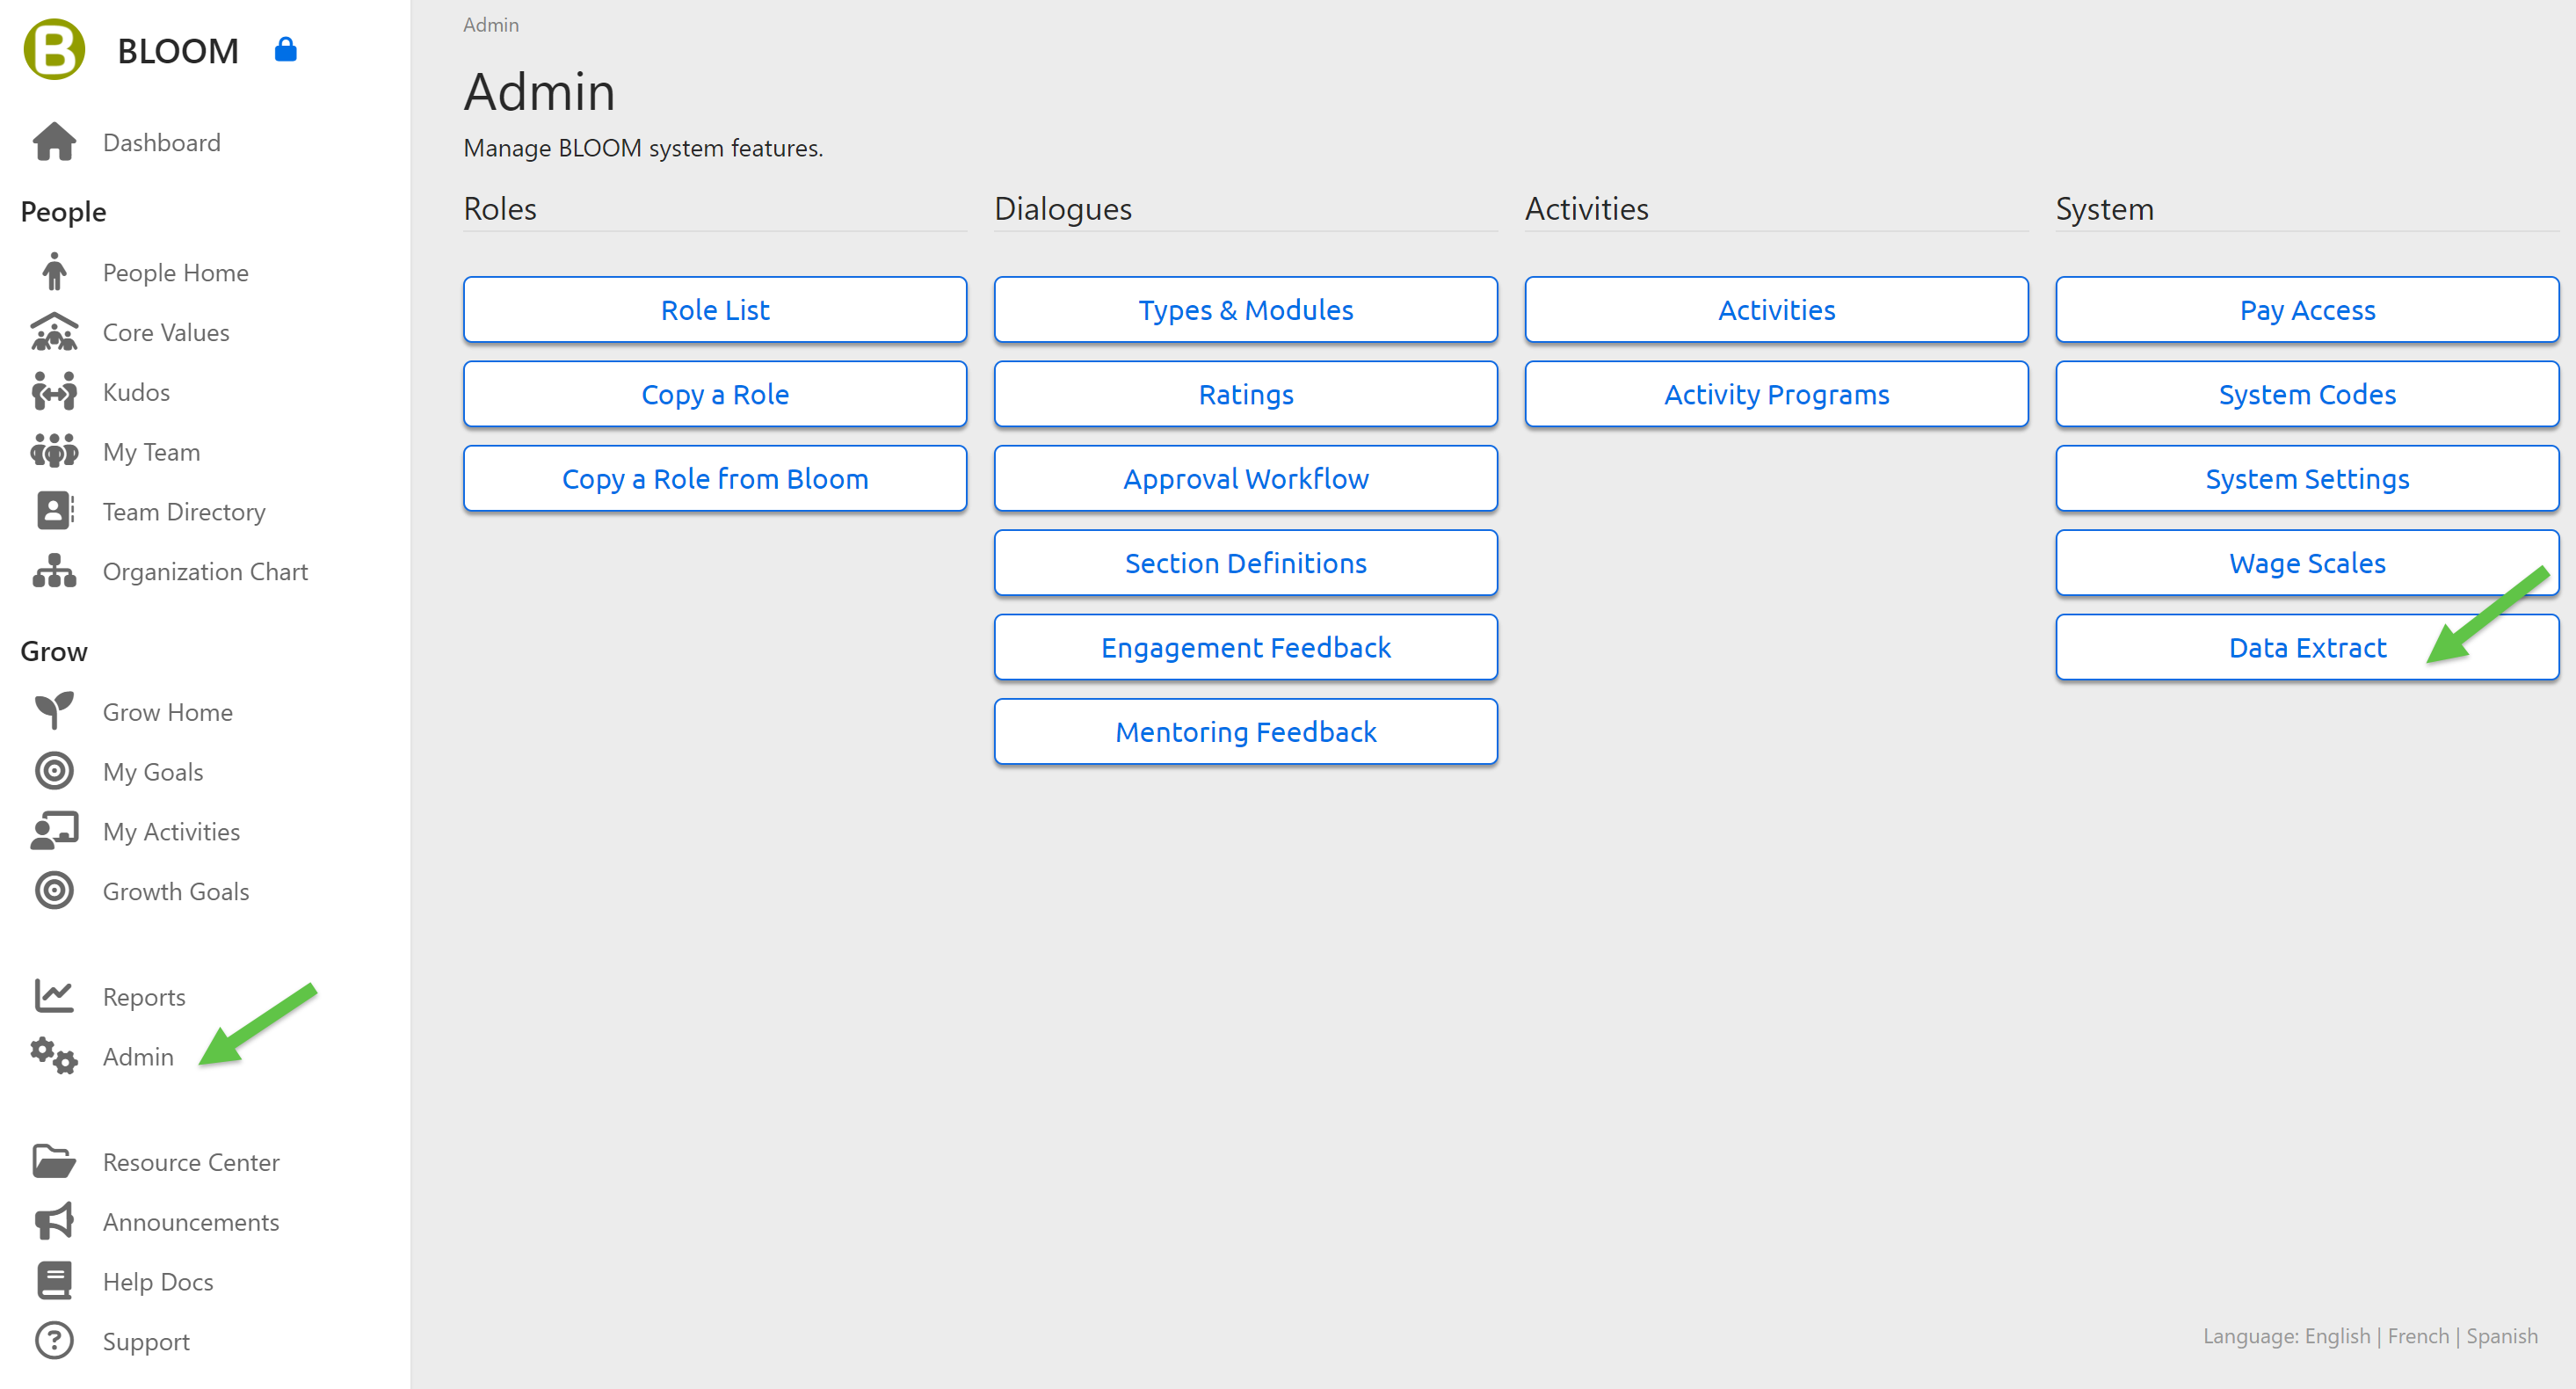This screenshot has height=1389, width=2576.
Task: View the Organization Chart
Action: tap(205, 571)
